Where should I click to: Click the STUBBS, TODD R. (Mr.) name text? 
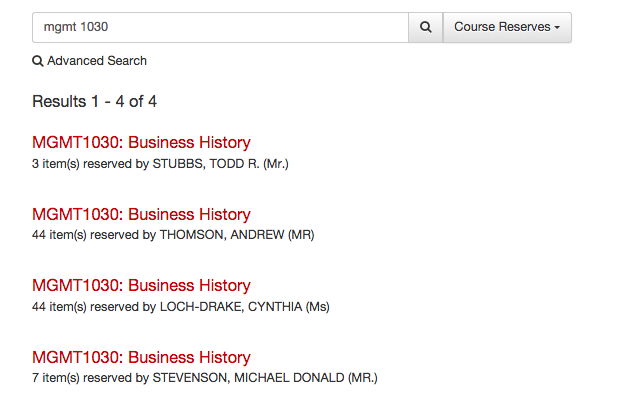pyautogui.click(x=221, y=164)
